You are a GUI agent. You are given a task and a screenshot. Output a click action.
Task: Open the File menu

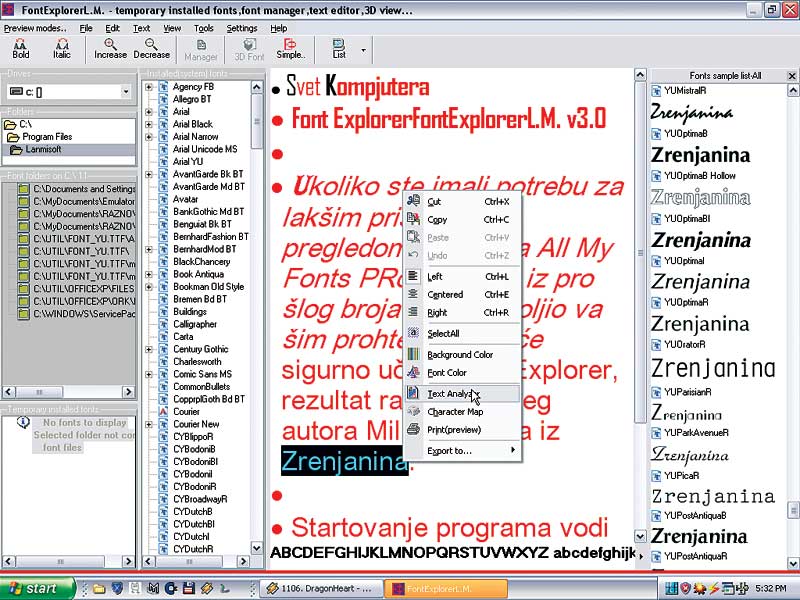click(x=86, y=28)
